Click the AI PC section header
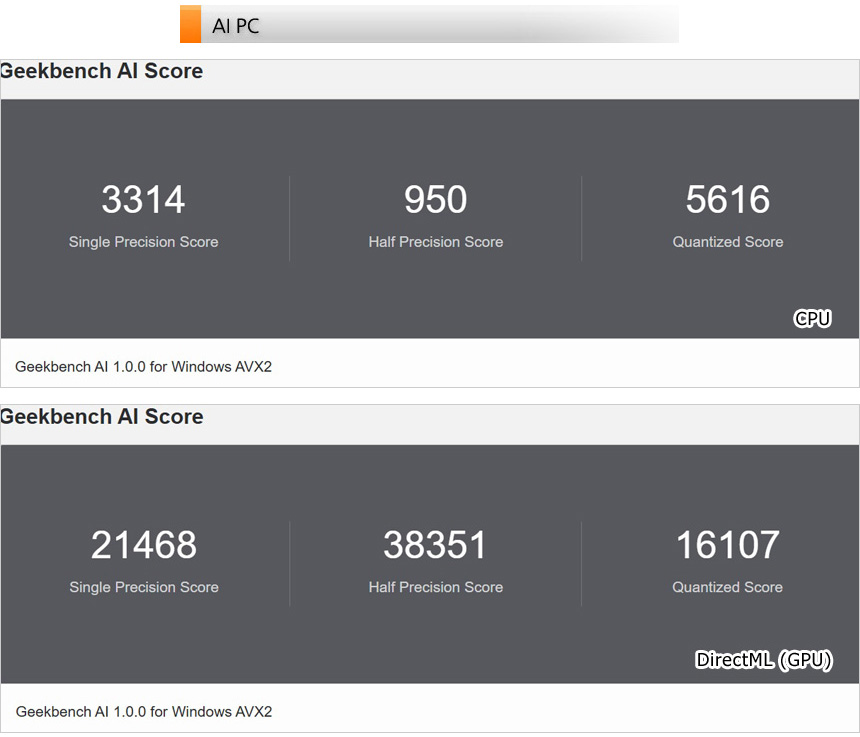Screen dimensions: 860x737 236,26
